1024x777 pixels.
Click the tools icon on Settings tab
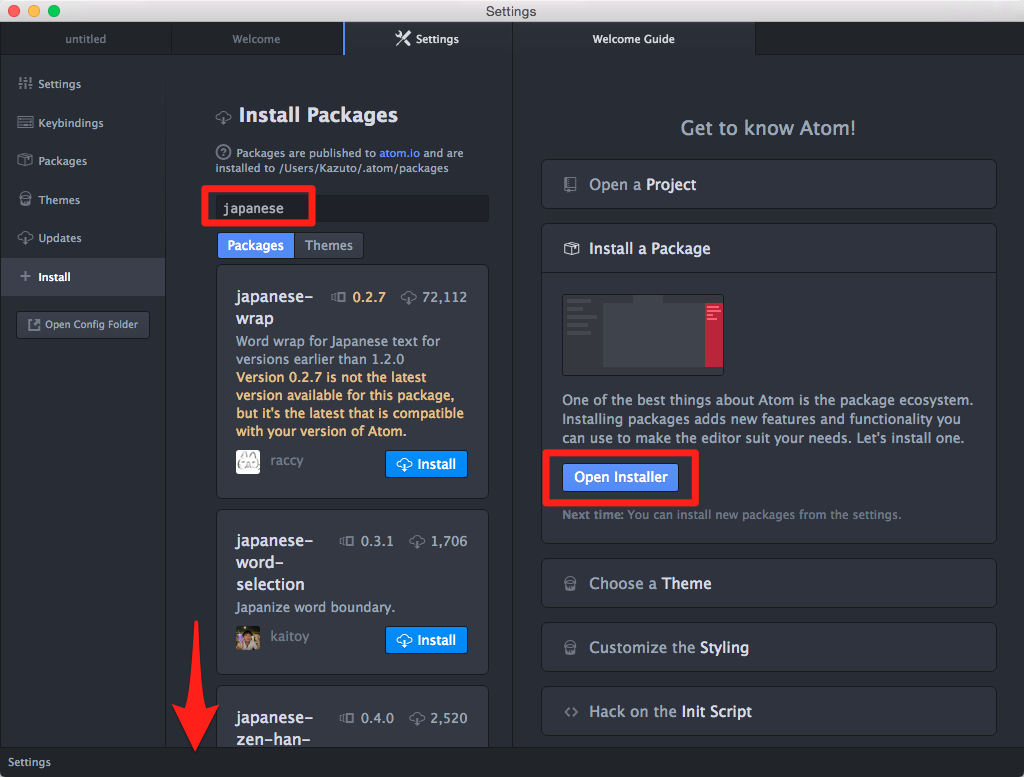(x=402, y=39)
